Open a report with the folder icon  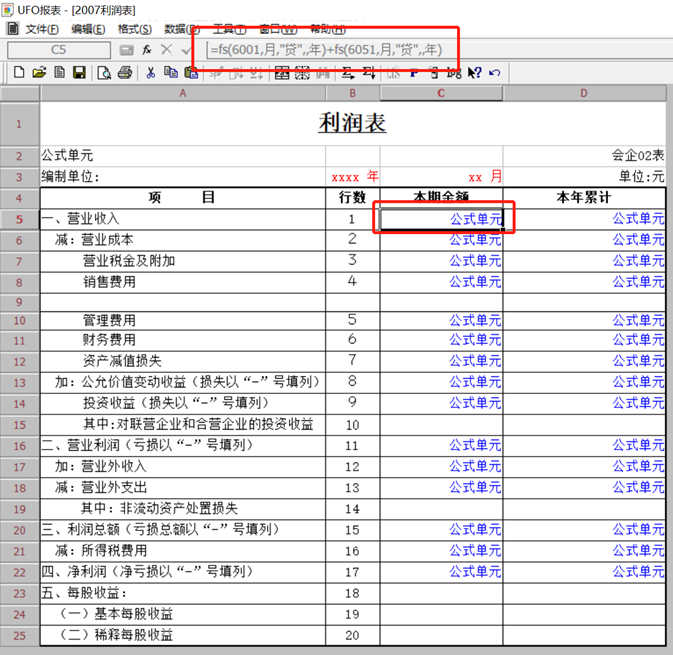click(39, 73)
